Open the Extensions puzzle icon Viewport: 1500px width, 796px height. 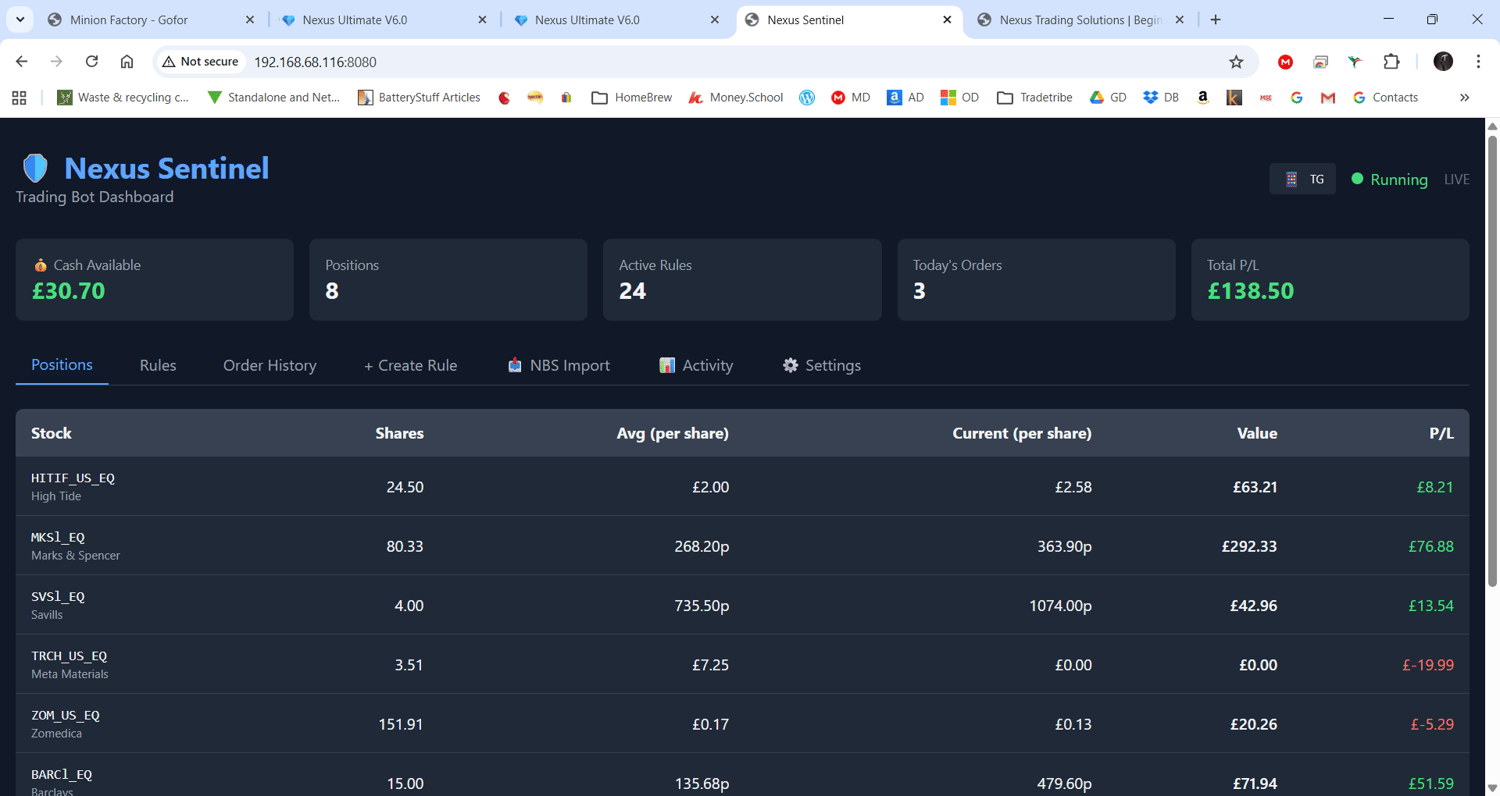click(x=1391, y=62)
